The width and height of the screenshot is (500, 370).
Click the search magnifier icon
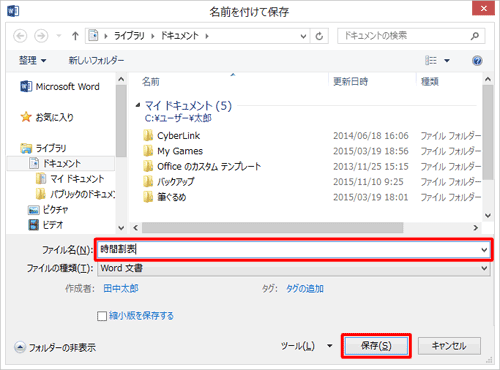[x=475, y=36]
